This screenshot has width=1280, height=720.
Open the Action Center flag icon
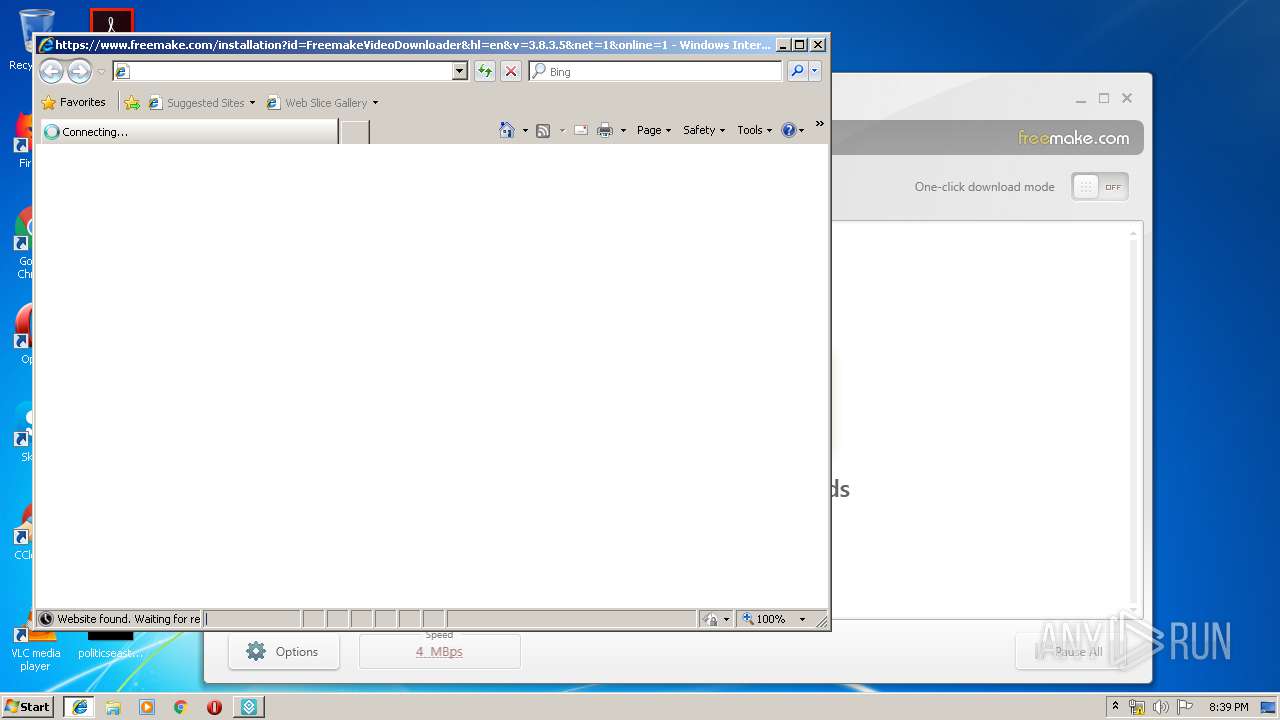tap(1185, 707)
